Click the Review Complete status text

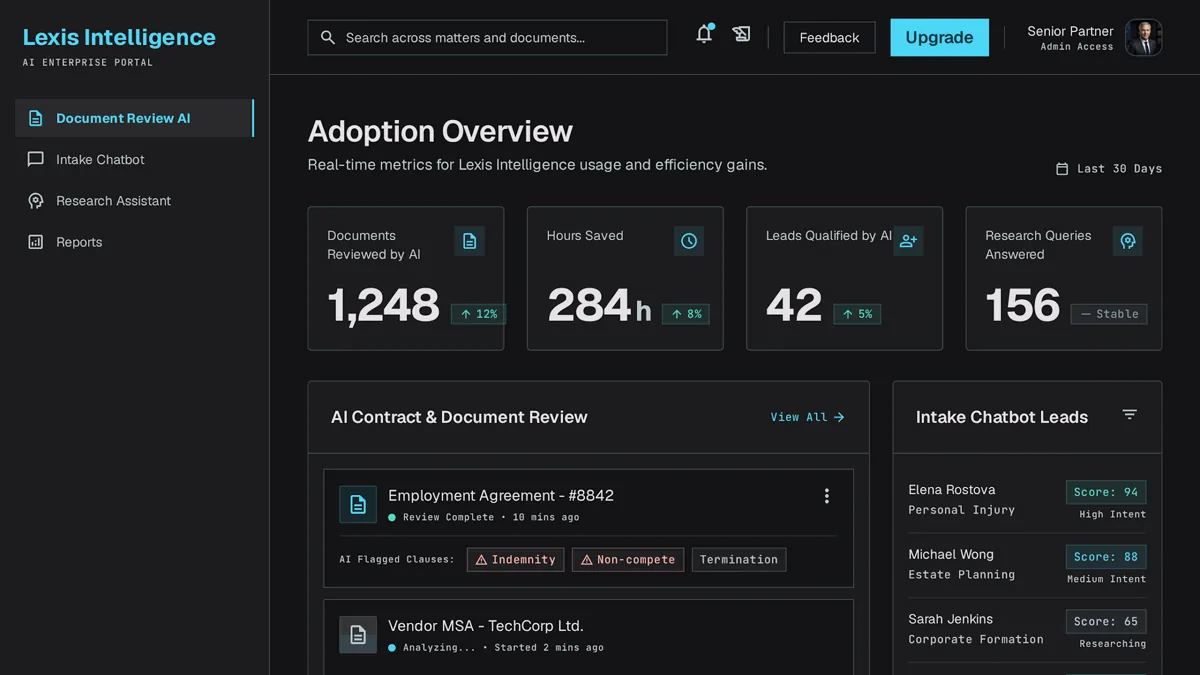point(448,518)
